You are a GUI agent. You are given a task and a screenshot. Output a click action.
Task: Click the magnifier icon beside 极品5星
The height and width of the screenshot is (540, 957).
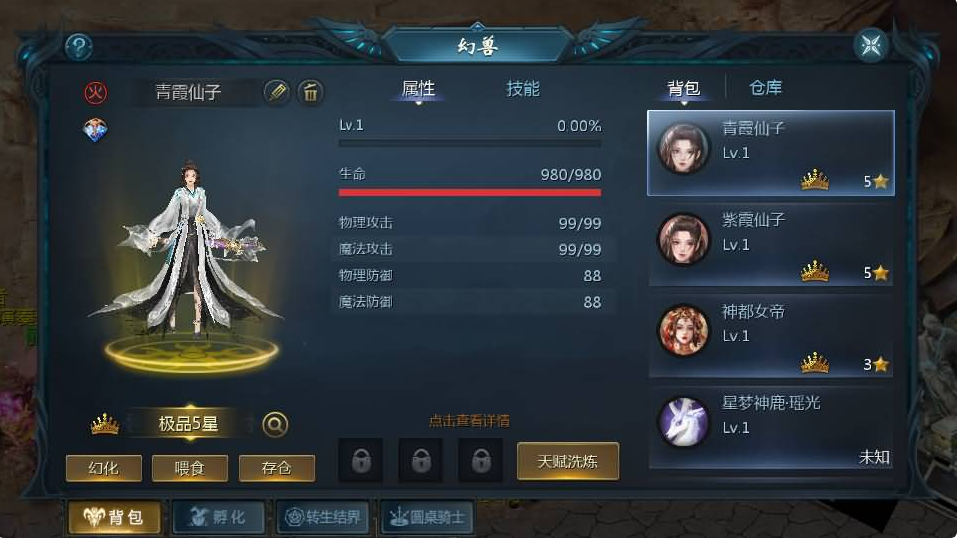[x=275, y=424]
